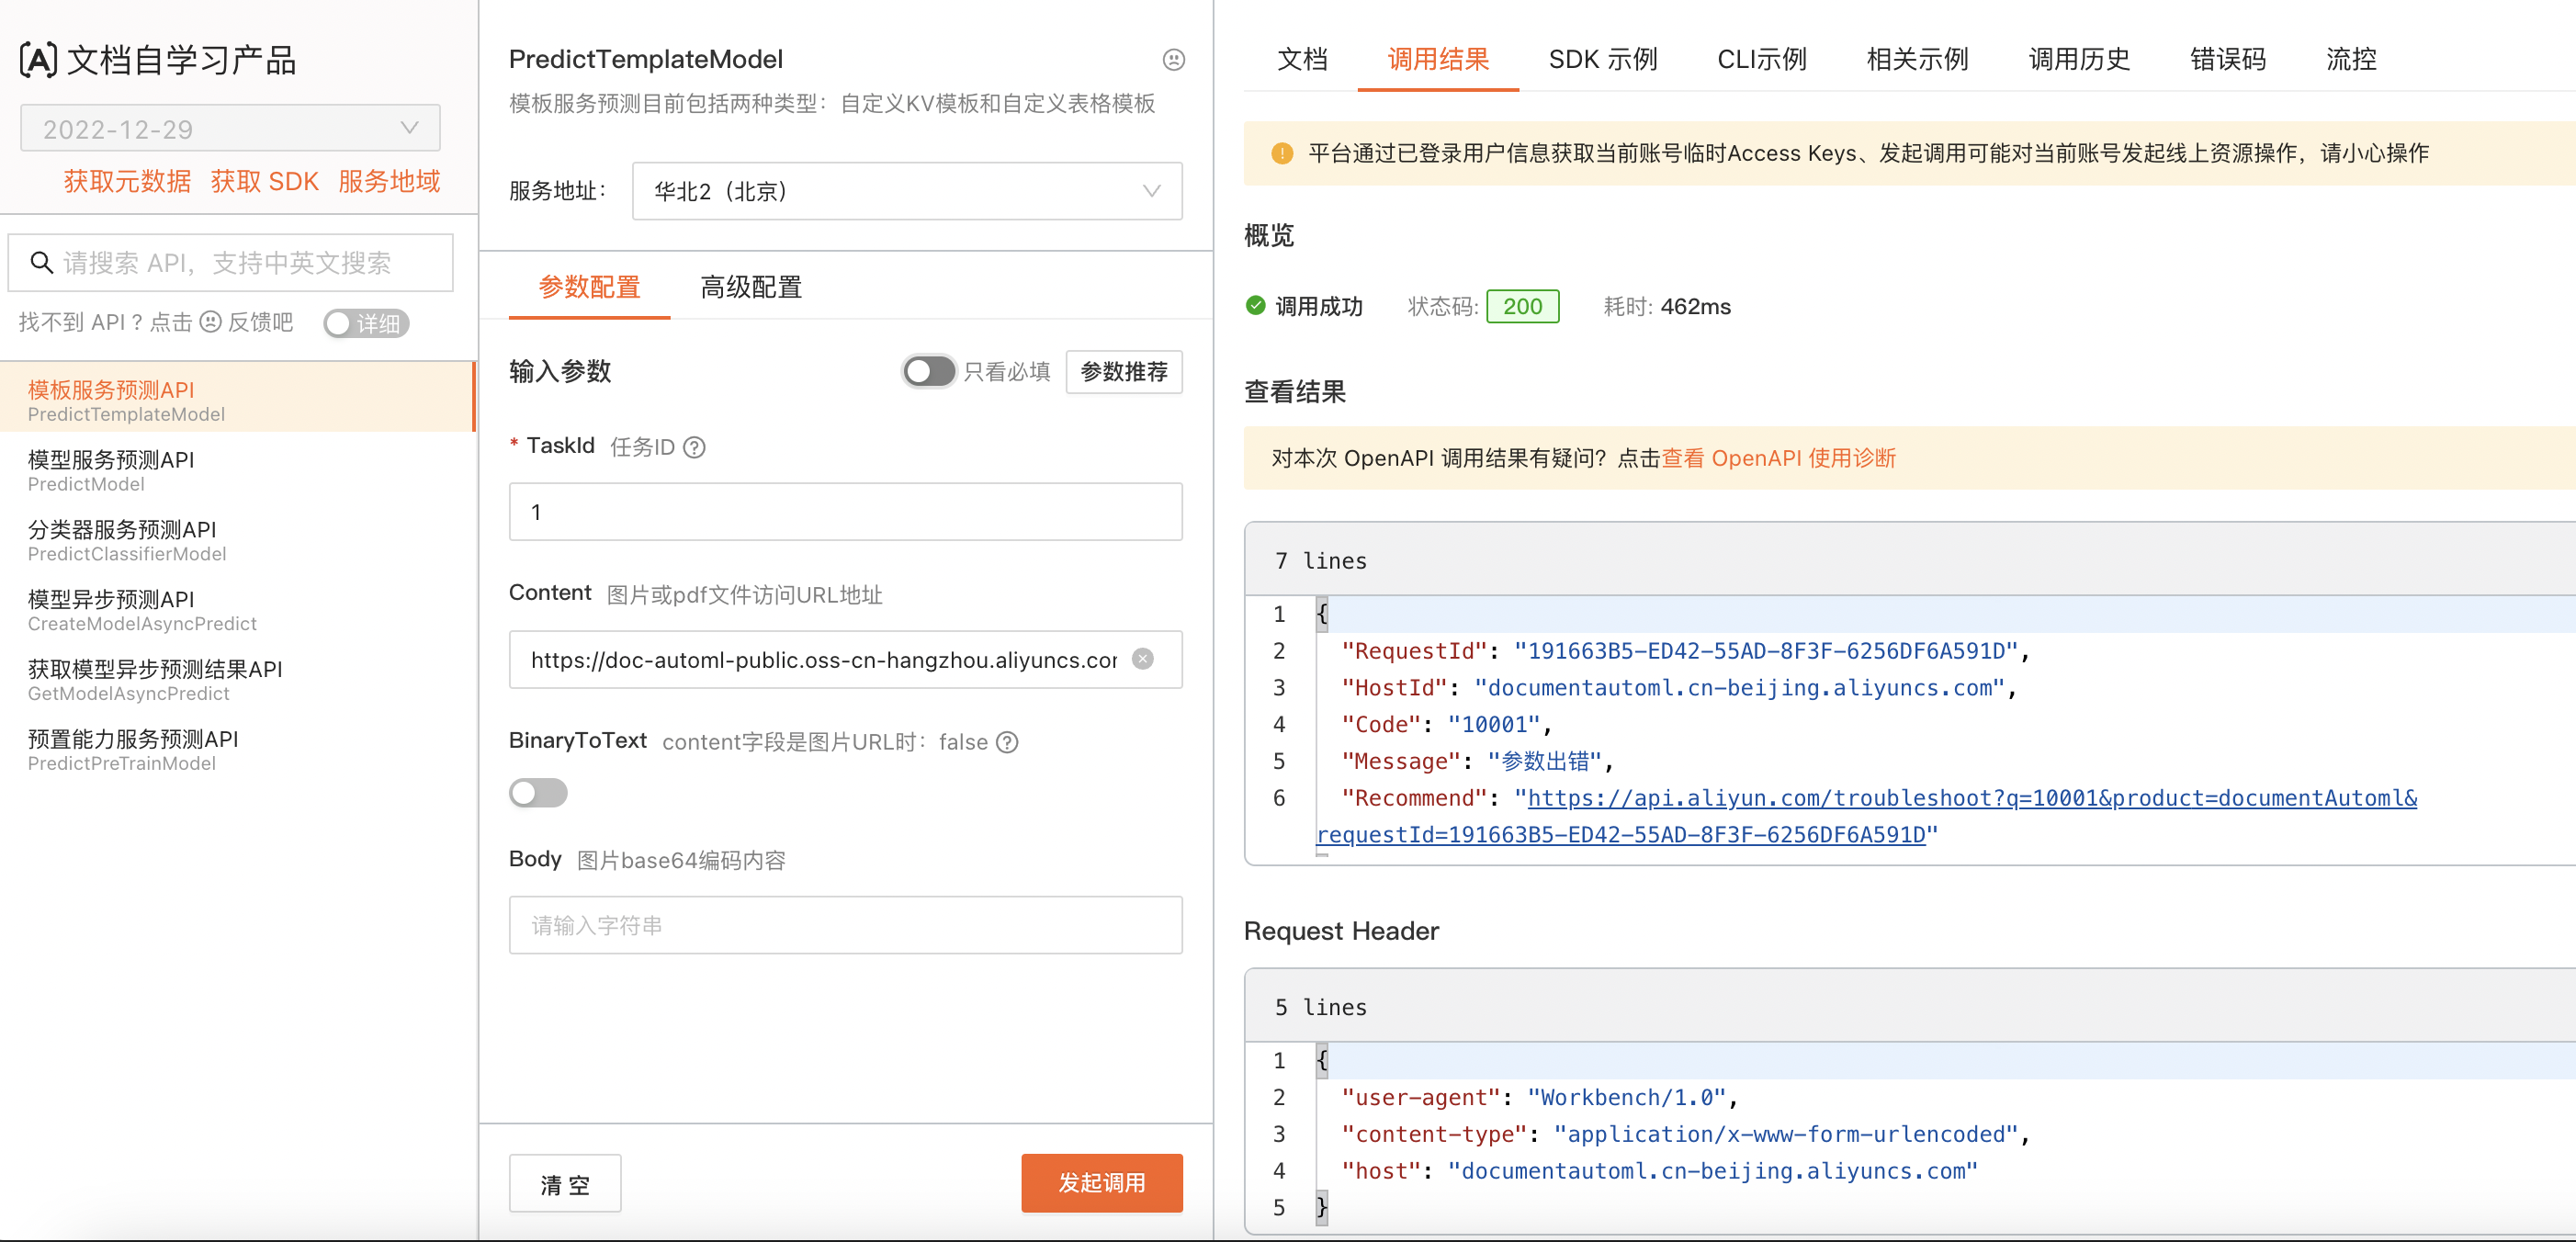
Task: Click the Body base64 input field
Action: pos(846,925)
